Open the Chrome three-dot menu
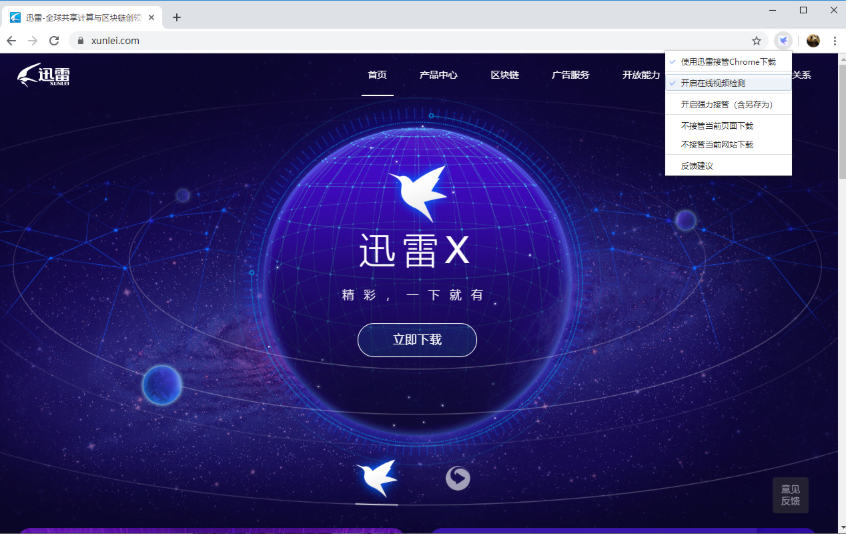Image resolution: width=846 pixels, height=534 pixels. pyautogui.click(x=834, y=41)
